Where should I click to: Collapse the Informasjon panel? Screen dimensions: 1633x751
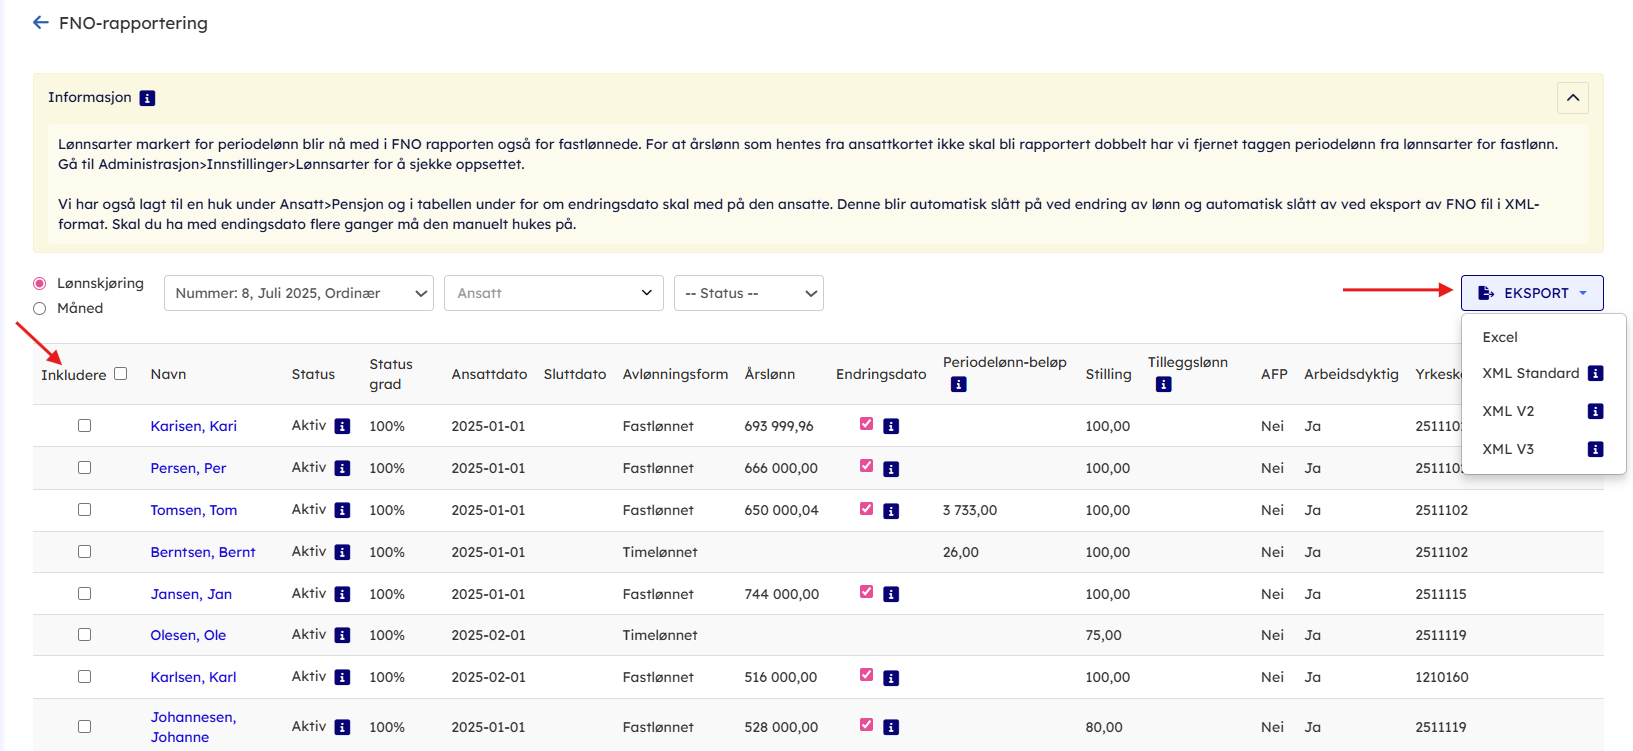tap(1572, 97)
